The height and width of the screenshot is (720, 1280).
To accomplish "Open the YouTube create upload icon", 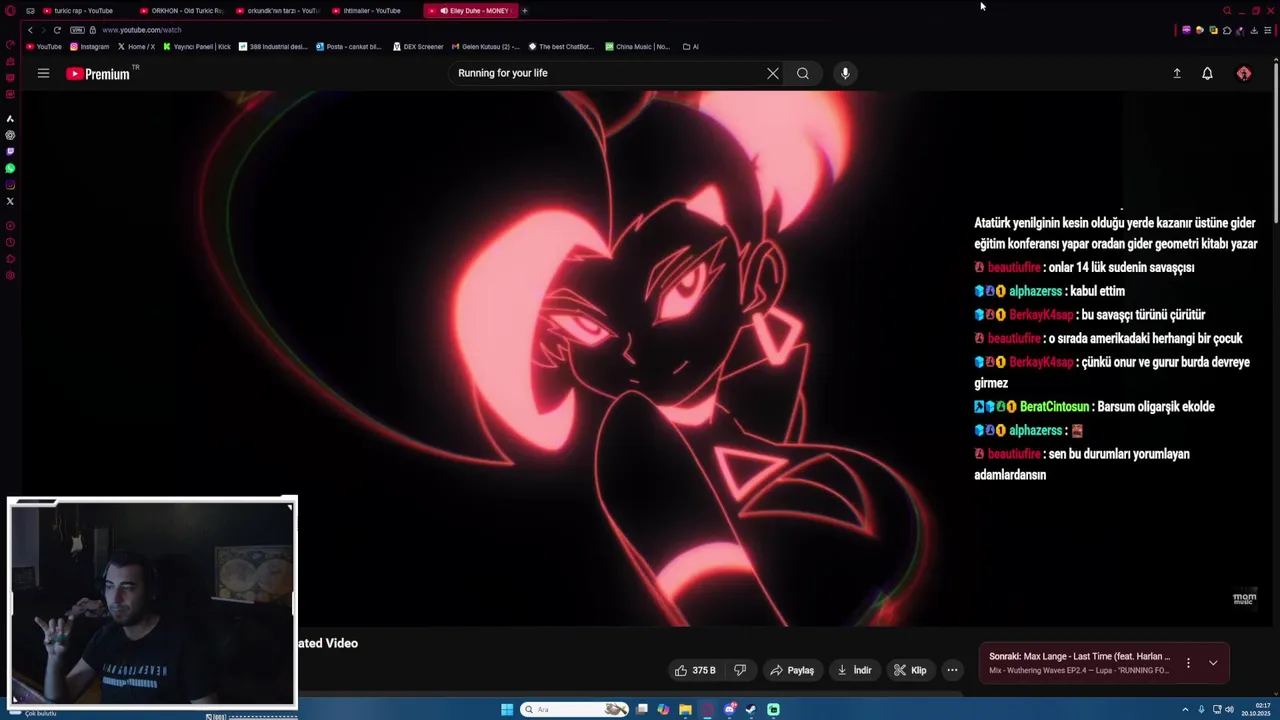I will tap(1177, 73).
